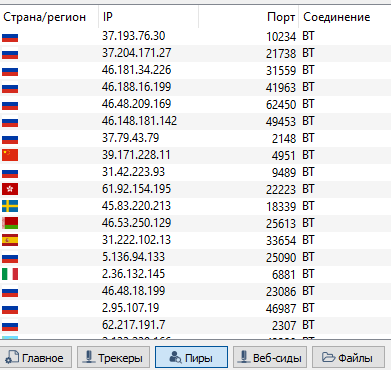
Task: Select peer row 46.148.181.142
Action: [195, 121]
